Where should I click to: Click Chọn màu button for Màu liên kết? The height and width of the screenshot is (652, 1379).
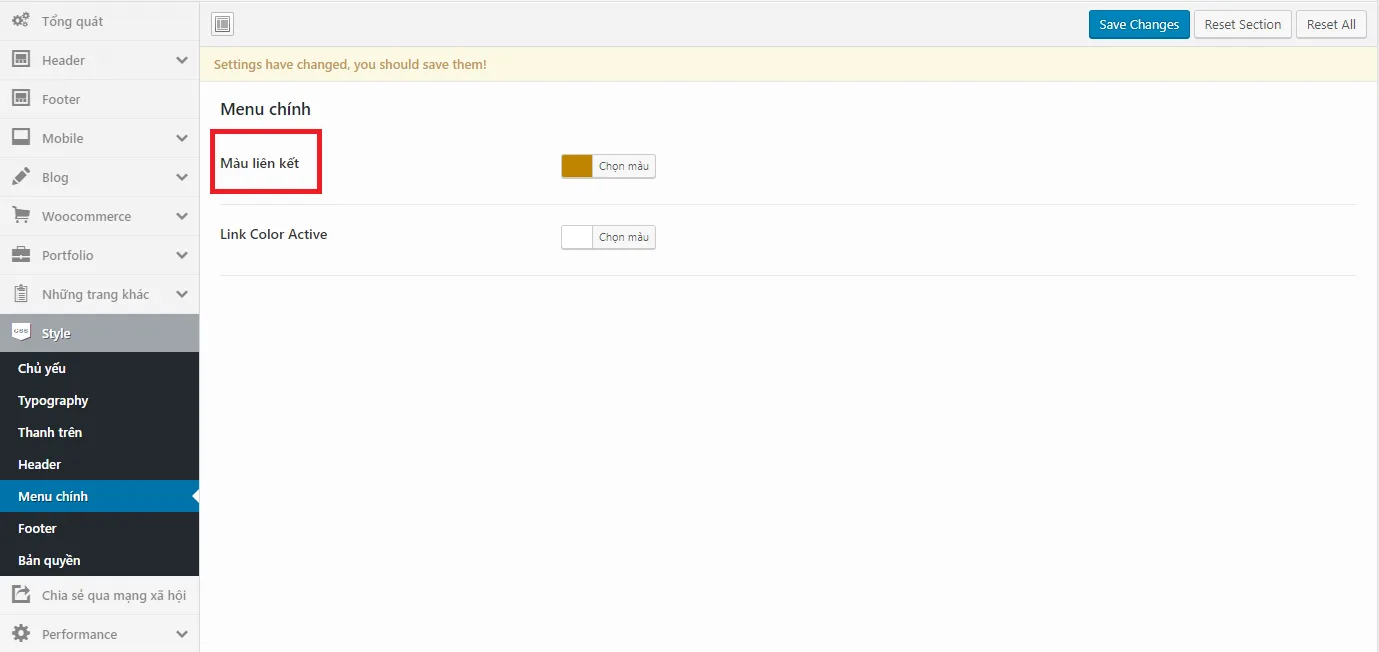point(624,166)
